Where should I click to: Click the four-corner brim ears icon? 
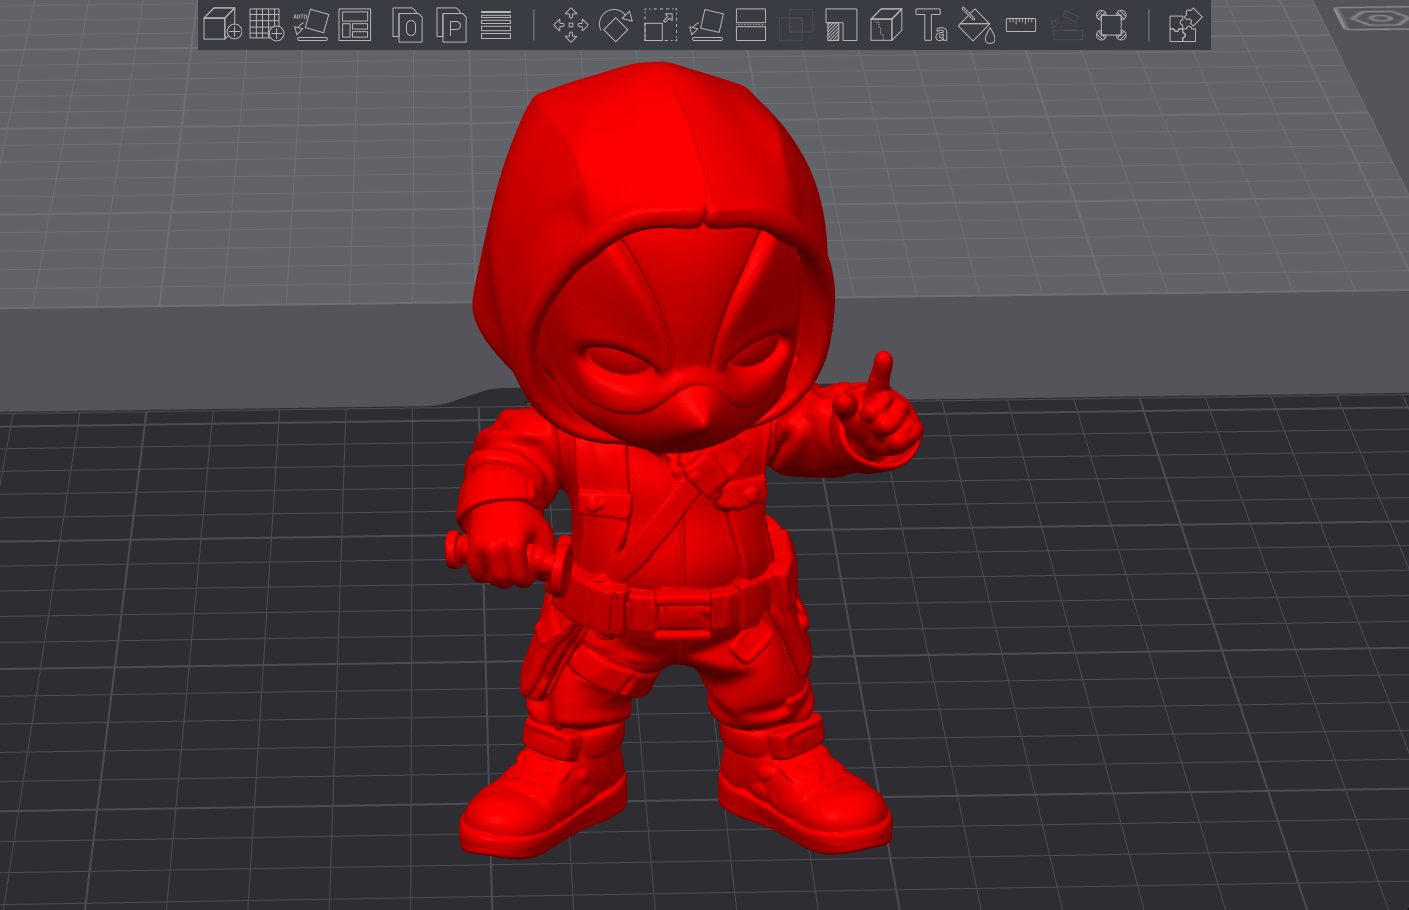1111,24
